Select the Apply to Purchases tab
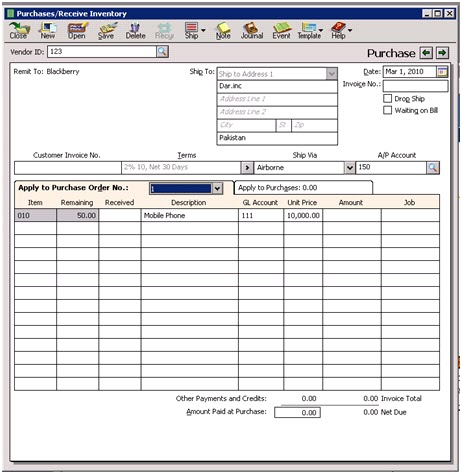Screen dimensions: 462x474 point(303,188)
